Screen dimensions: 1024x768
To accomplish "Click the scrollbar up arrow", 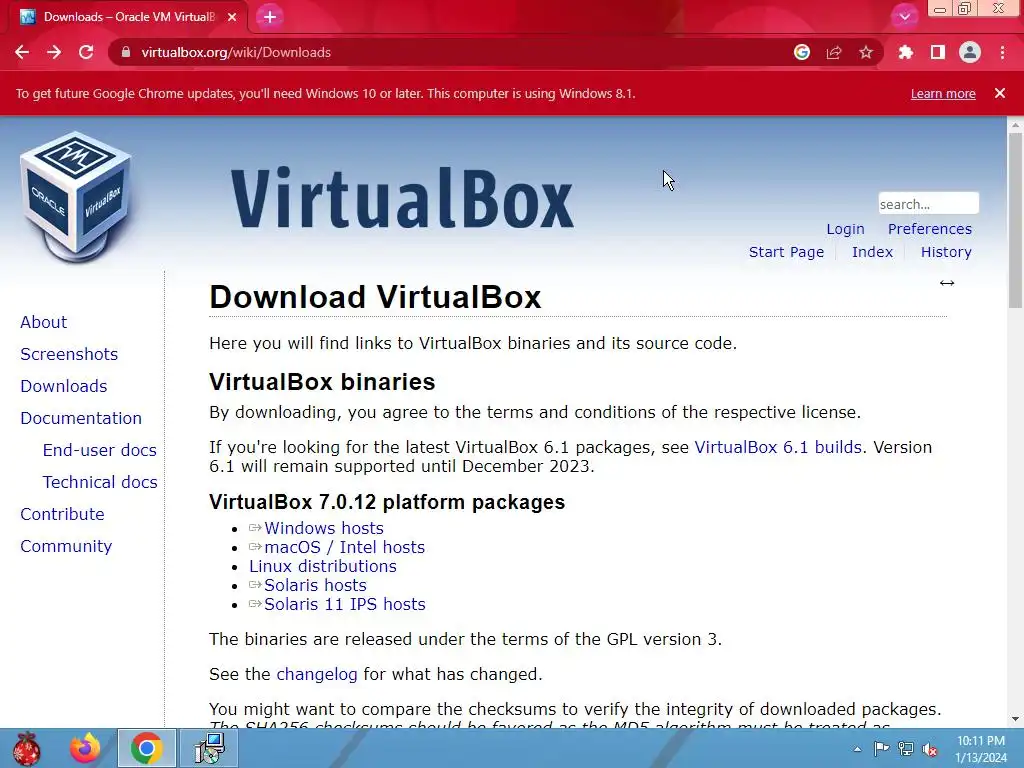I will (x=1015, y=123).
